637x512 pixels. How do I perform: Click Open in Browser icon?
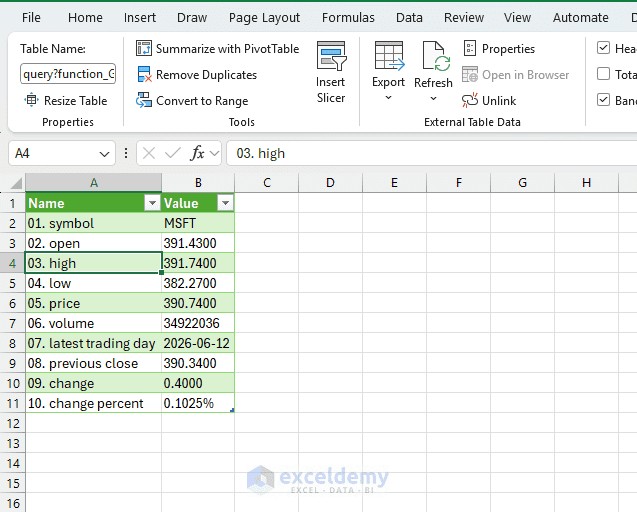470,75
